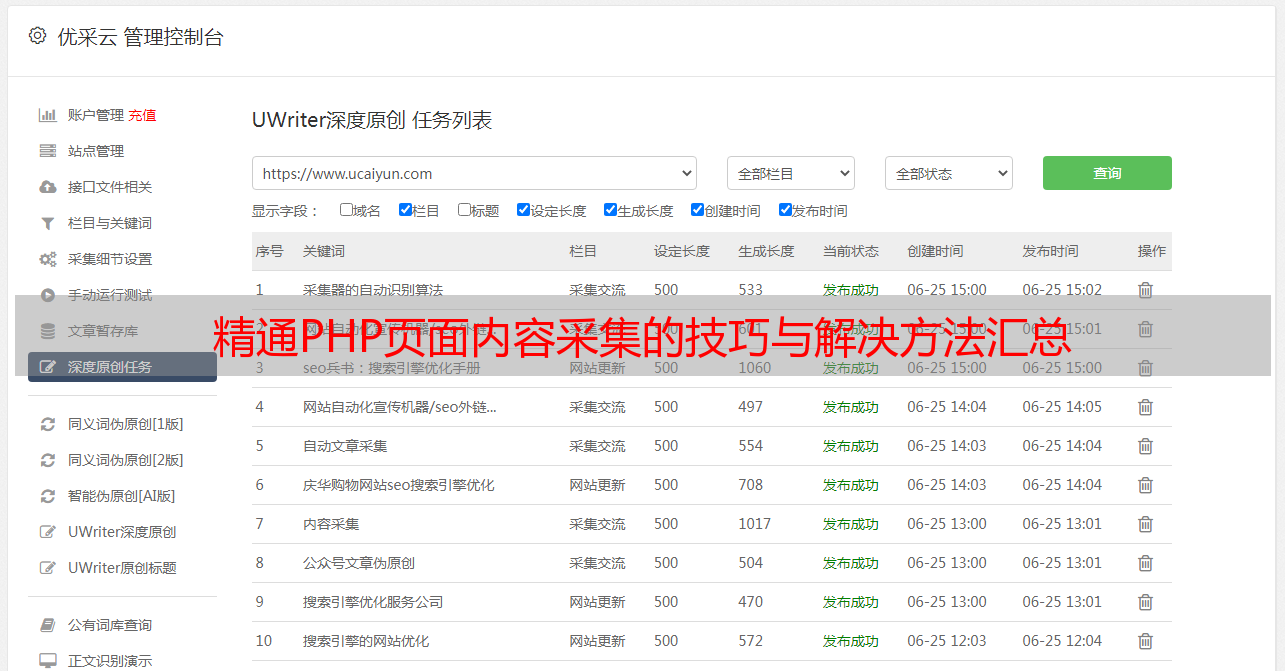Screen dimensions: 1285x671
Task: Delete task 内容采集 via trash icon
Action: pos(1146,524)
